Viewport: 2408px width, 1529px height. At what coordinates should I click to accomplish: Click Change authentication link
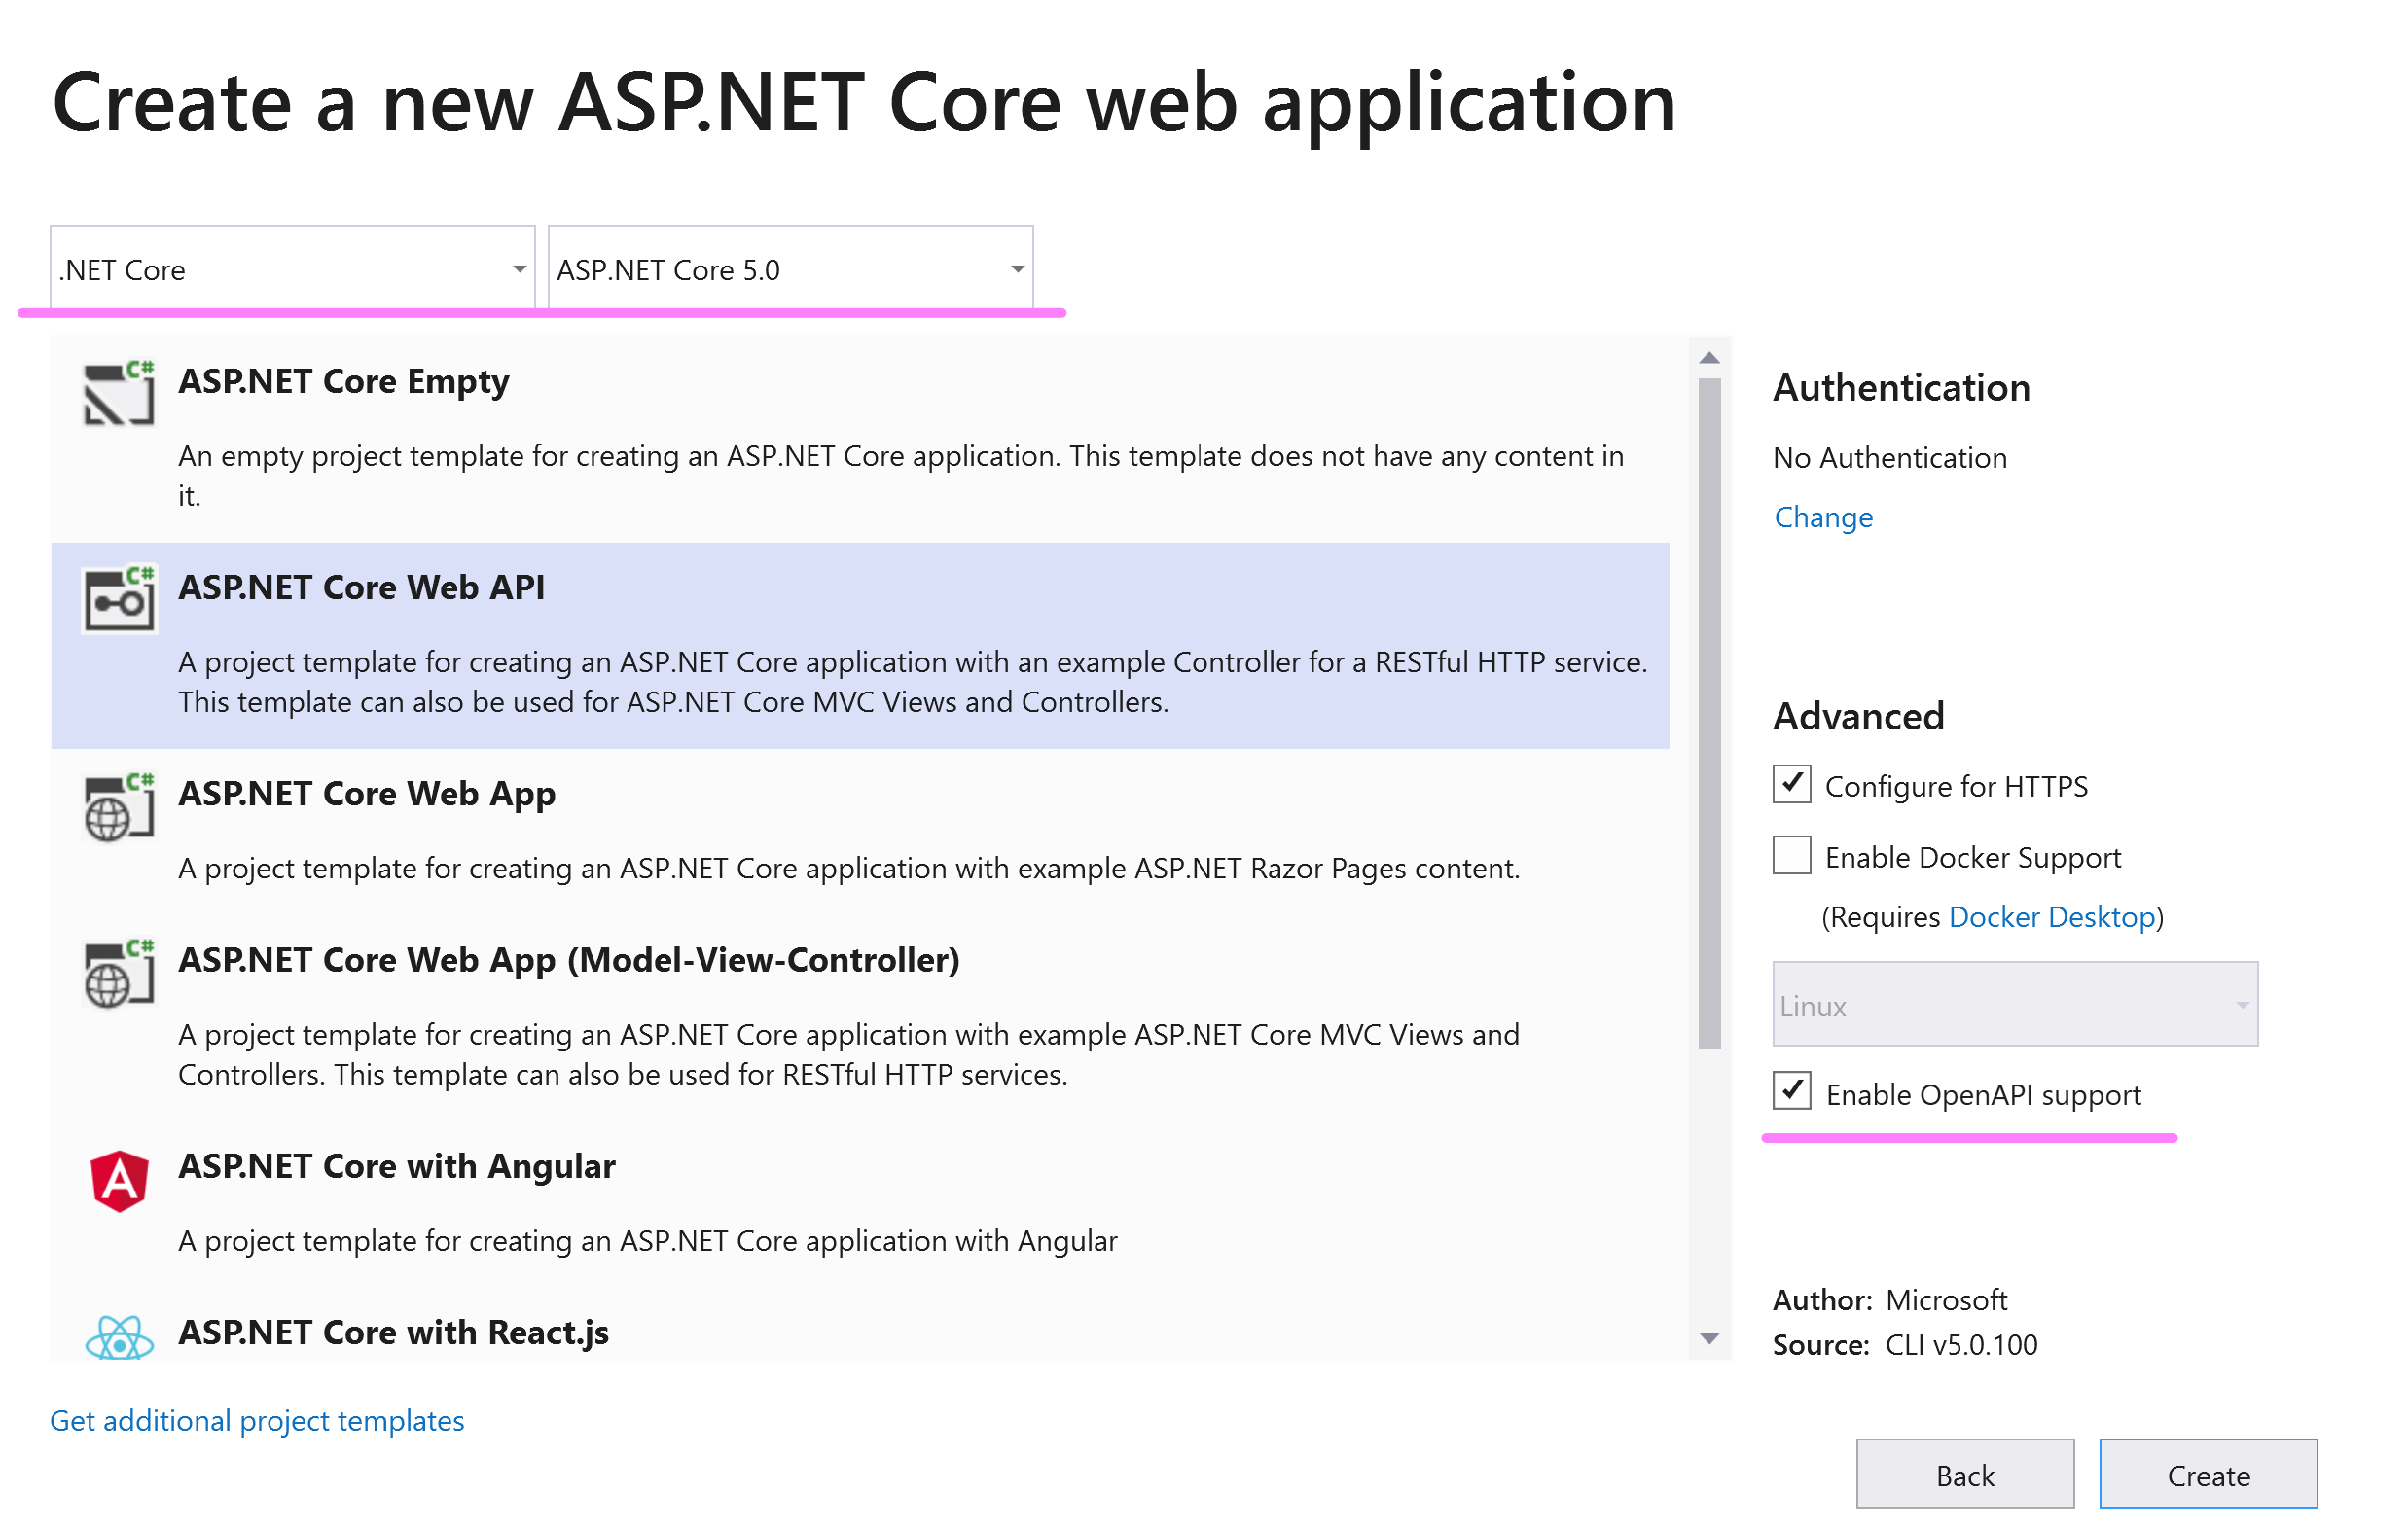(x=1823, y=517)
